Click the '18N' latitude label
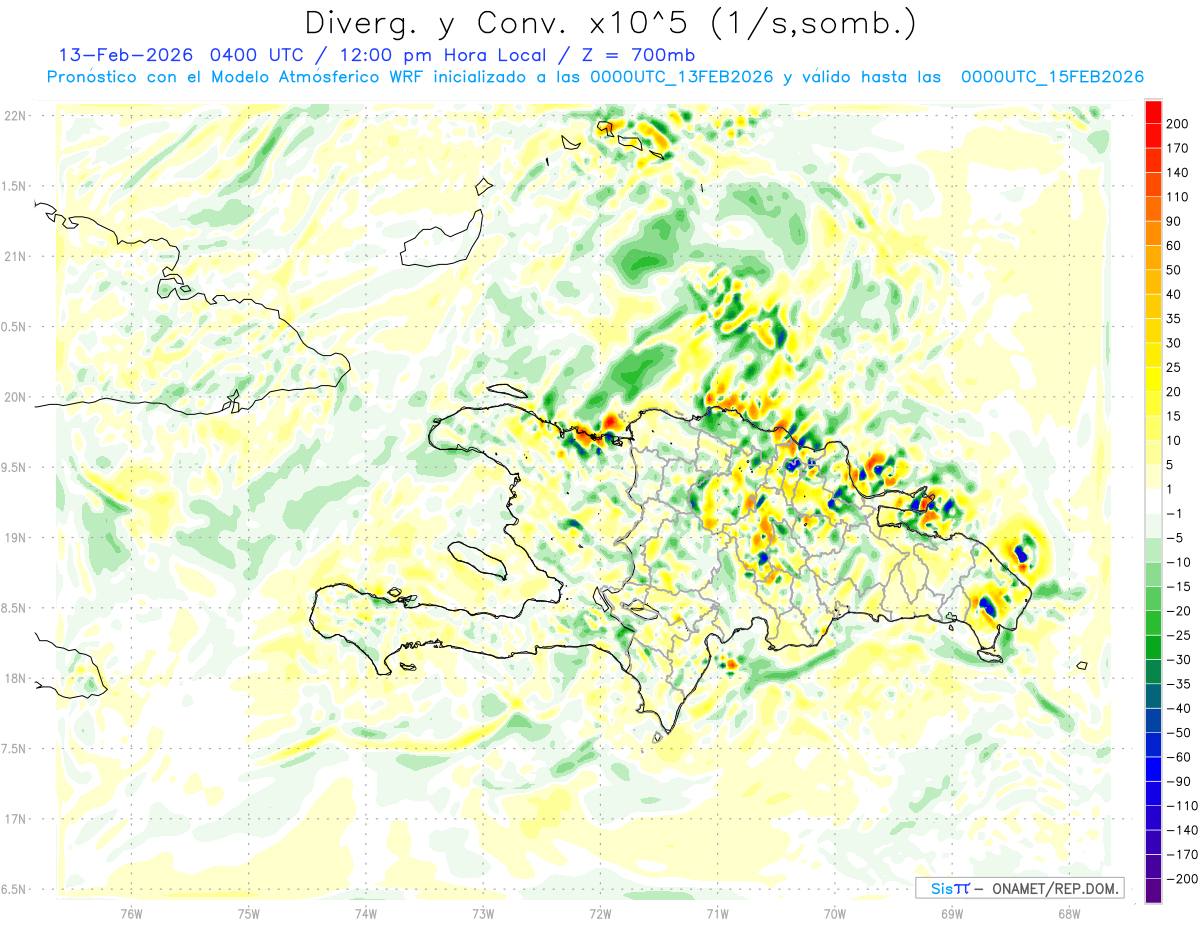This screenshot has height=927, width=1200. [16, 679]
